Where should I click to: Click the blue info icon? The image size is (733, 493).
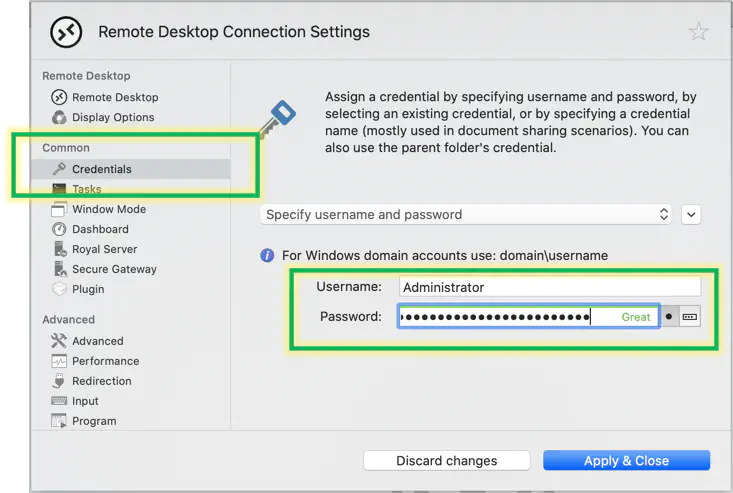coord(267,256)
